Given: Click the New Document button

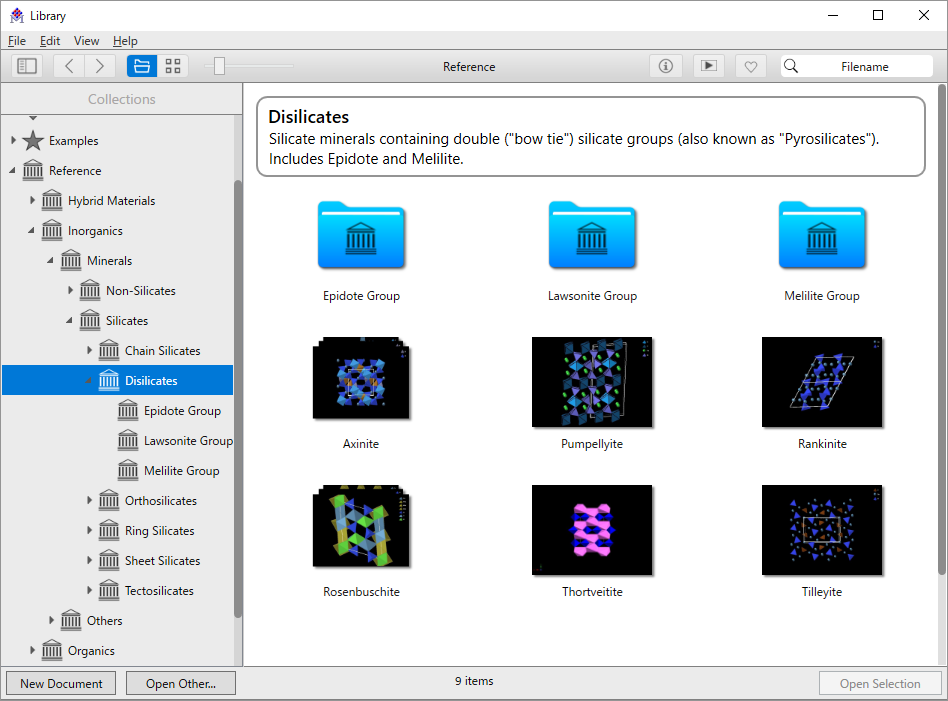Looking at the screenshot, I should pos(61,683).
